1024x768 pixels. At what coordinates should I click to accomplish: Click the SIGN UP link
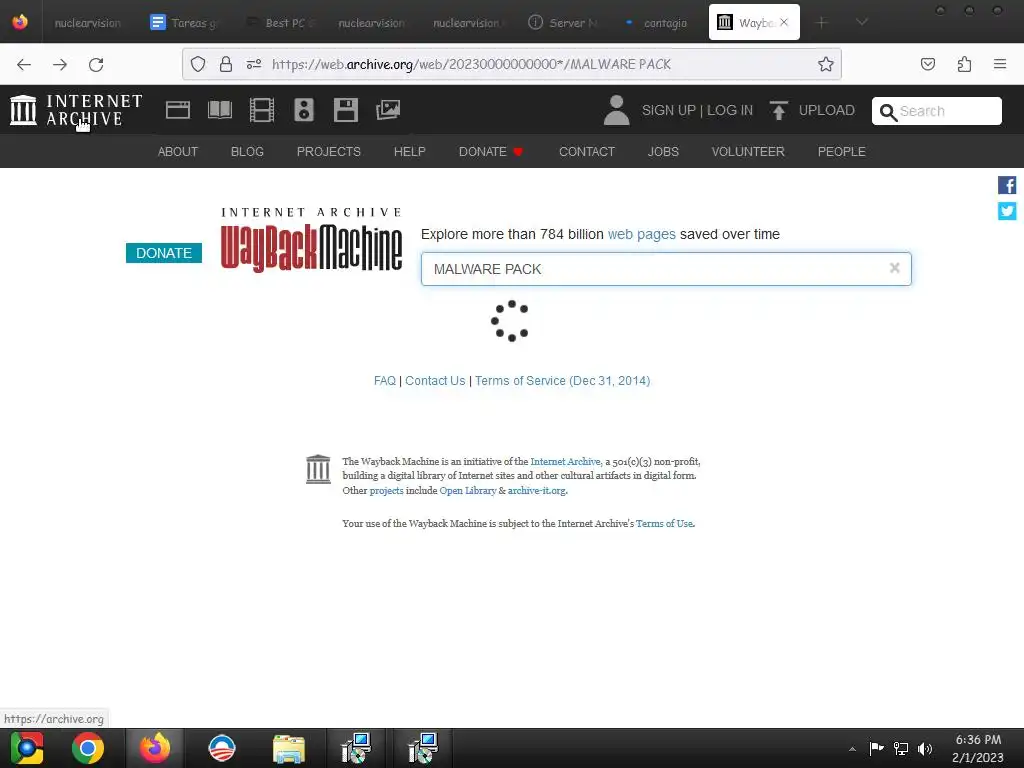[x=668, y=110]
